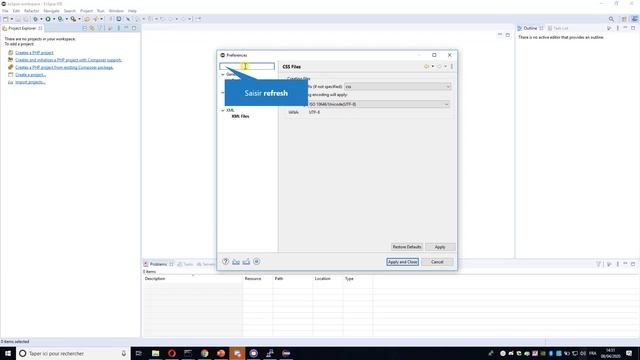Click the Open Perspective icon

point(624,19)
